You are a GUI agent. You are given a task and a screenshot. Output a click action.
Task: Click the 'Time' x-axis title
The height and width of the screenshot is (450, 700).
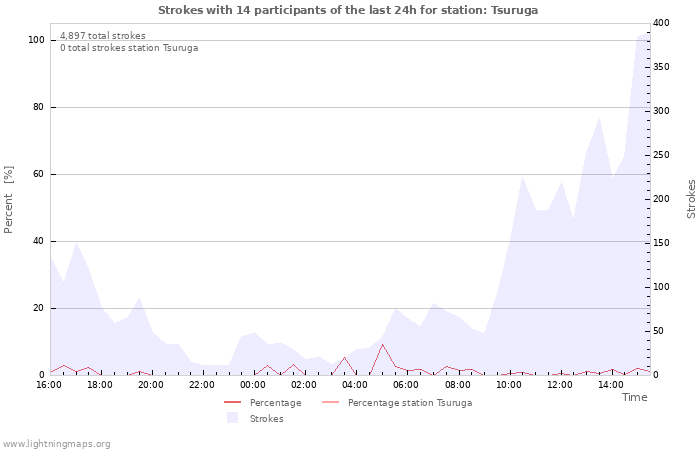[634, 397]
